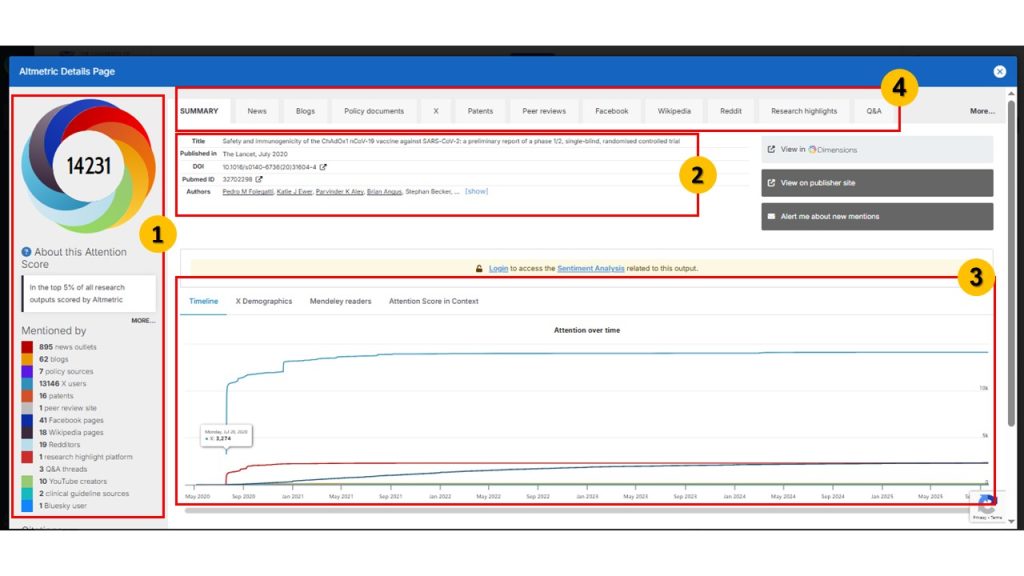The image size is (1024, 576).
Task: Open the X tab
Action: tap(436, 111)
